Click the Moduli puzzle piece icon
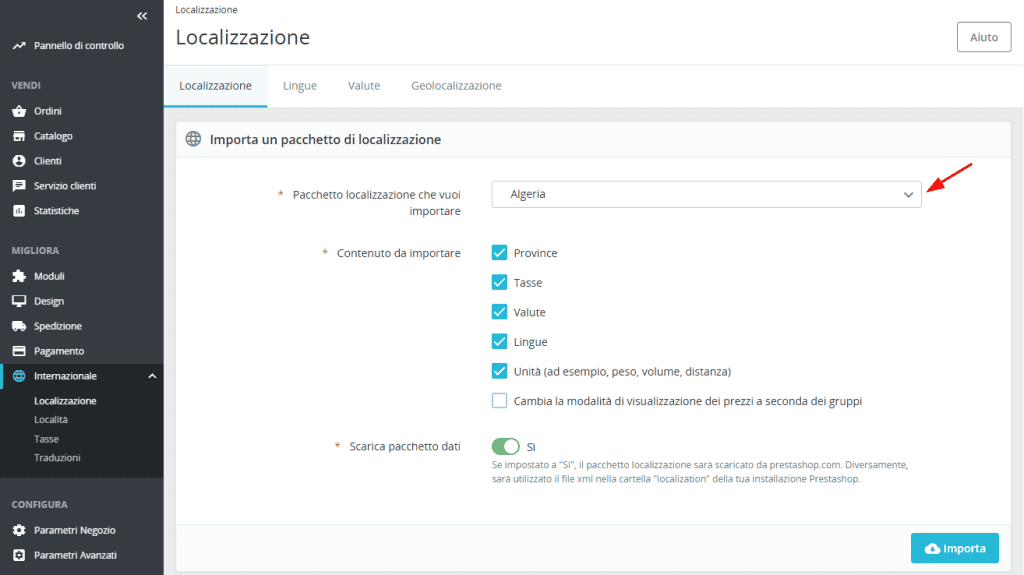 tap(19, 276)
